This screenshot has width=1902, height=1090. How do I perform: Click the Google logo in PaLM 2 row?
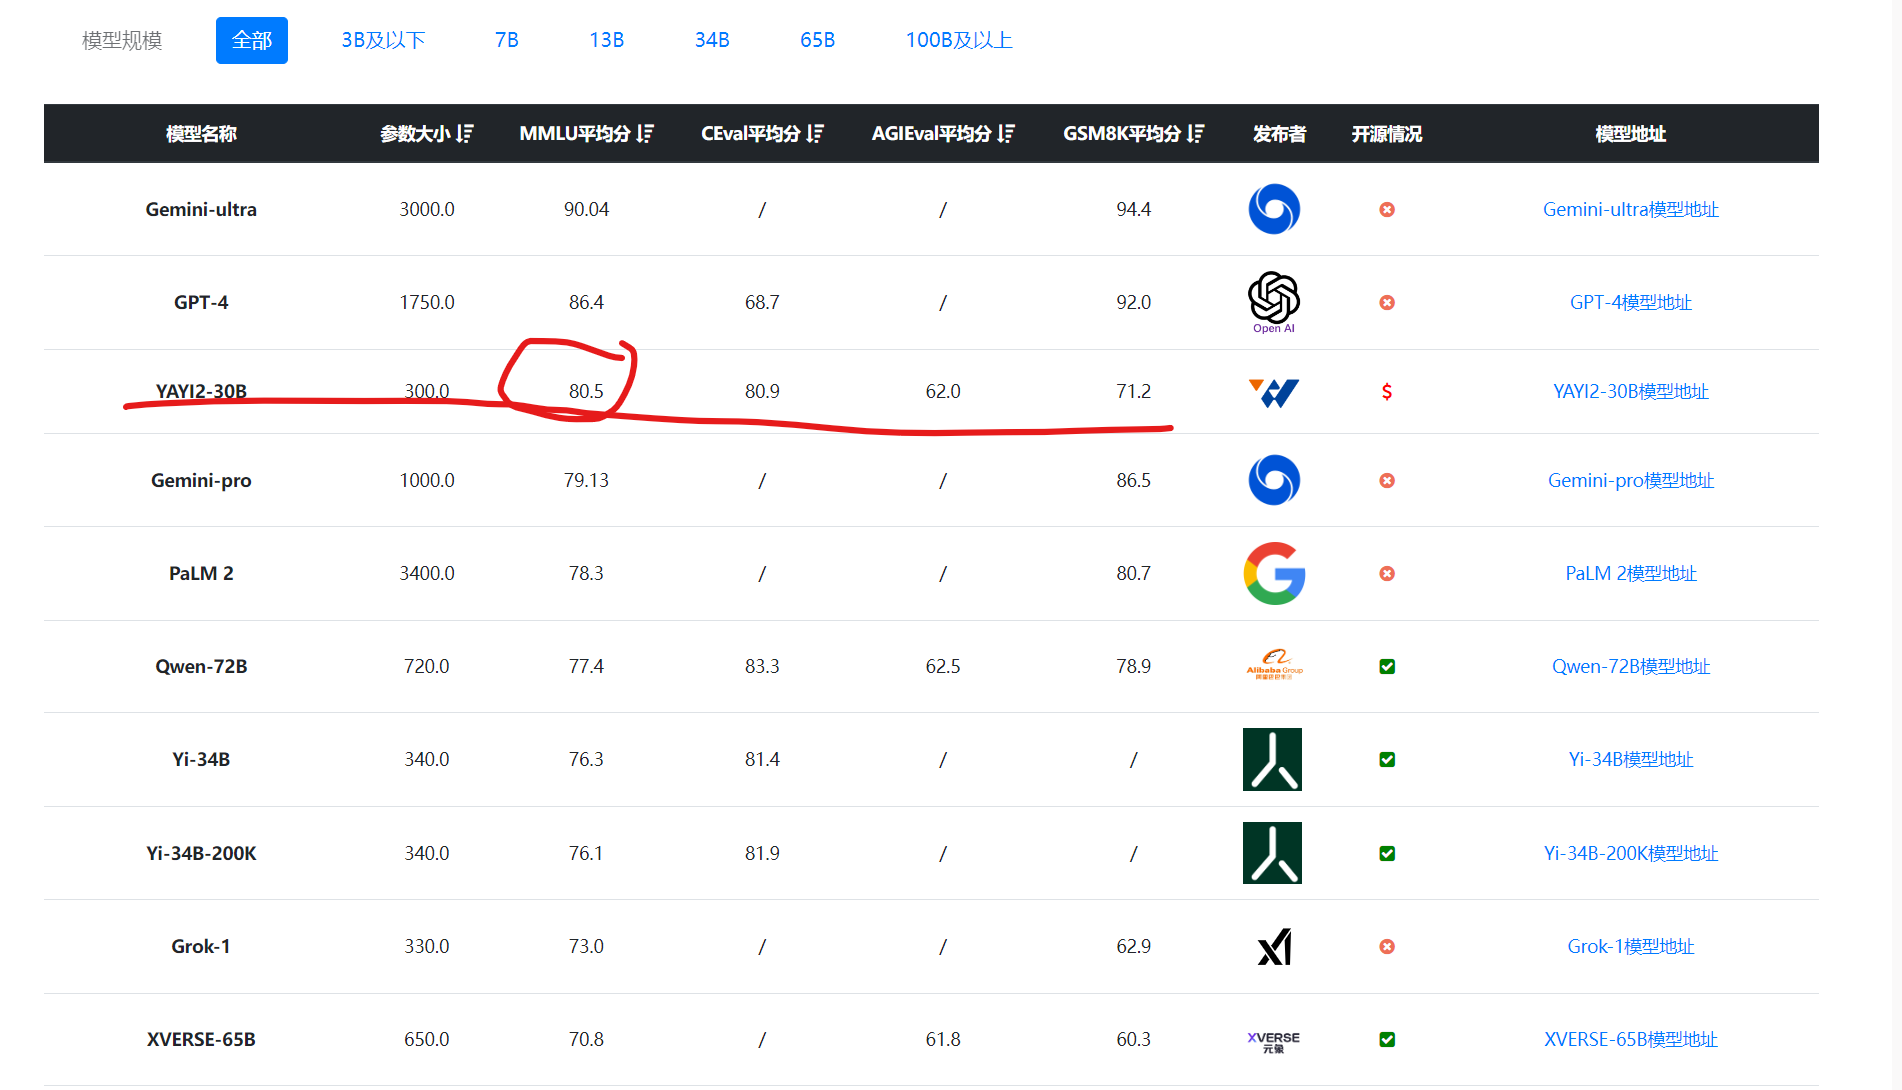[x=1273, y=573]
